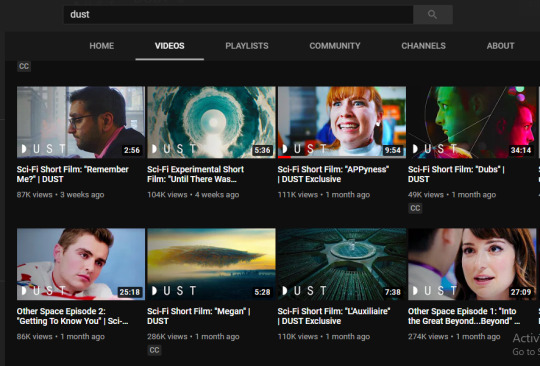
Task: Go to the COMMUNITY tab
Action: click(x=335, y=46)
